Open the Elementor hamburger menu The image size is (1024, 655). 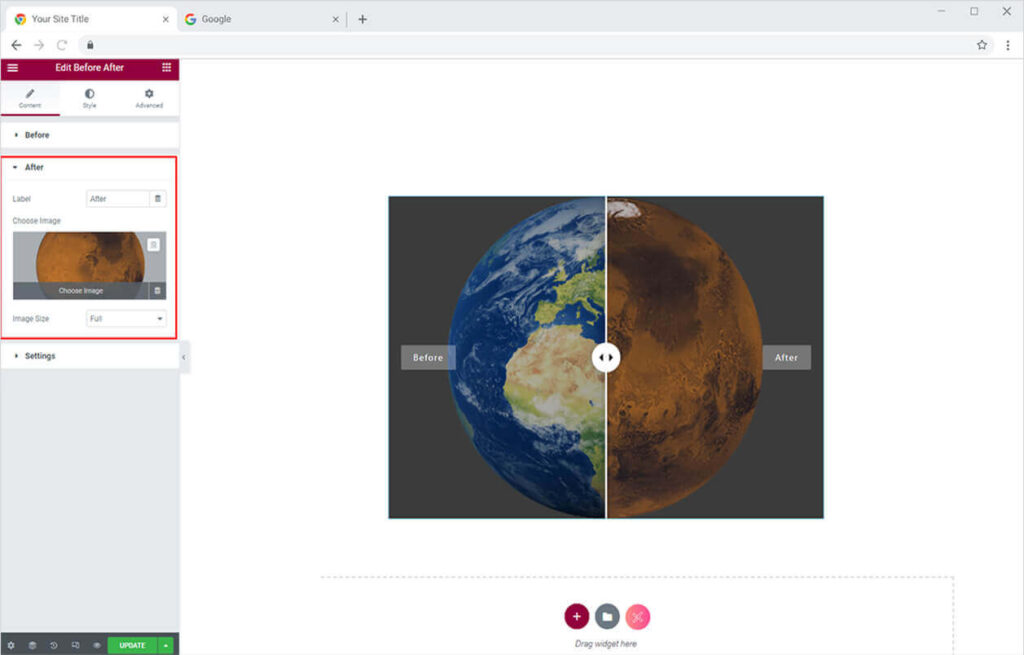(12, 68)
